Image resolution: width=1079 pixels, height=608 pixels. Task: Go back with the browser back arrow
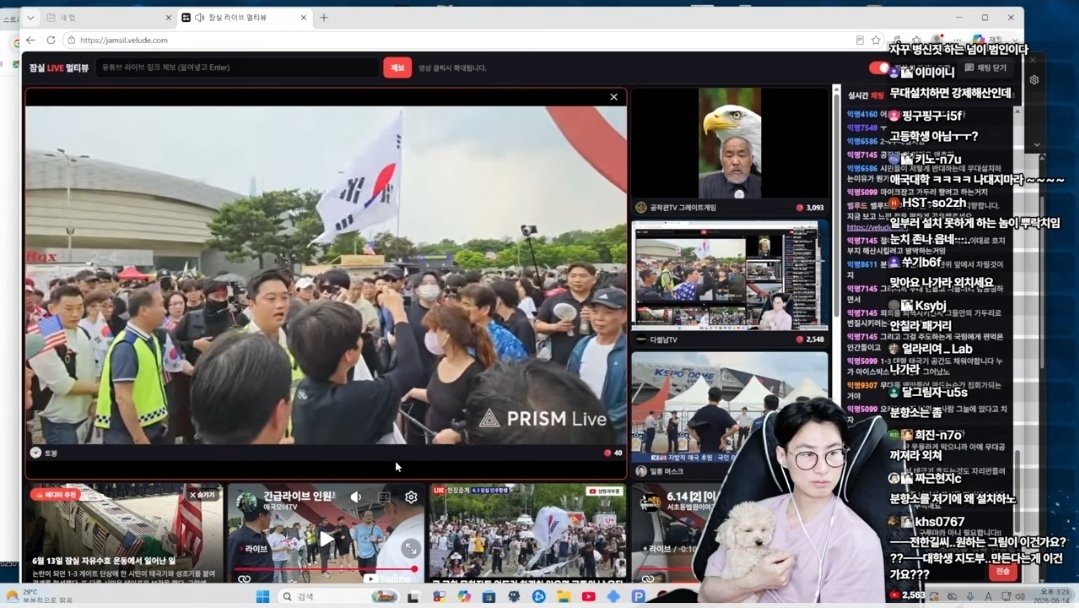31,40
